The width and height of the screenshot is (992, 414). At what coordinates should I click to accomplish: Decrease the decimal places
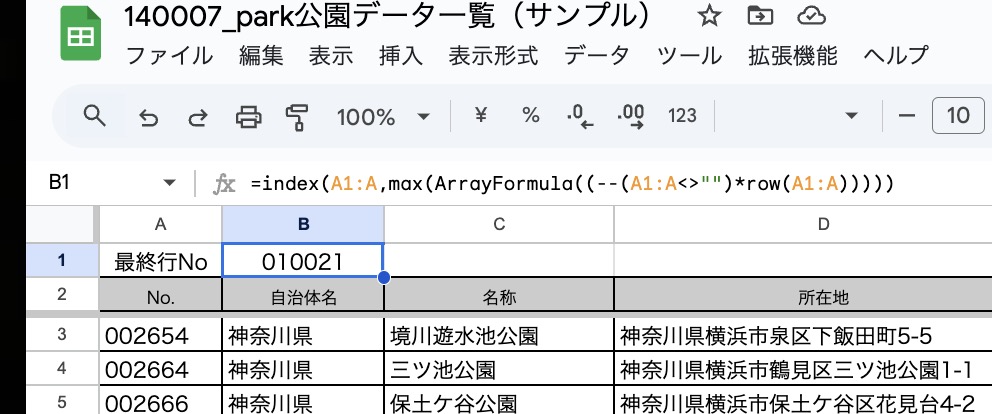(x=580, y=116)
